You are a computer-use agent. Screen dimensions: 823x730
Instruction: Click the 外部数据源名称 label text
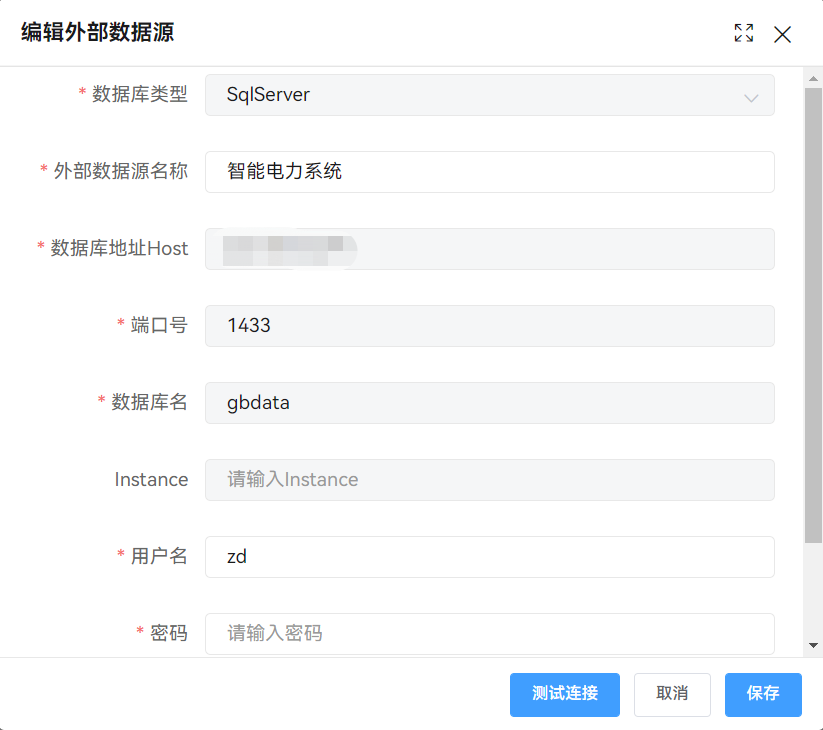pyautogui.click(x=120, y=172)
